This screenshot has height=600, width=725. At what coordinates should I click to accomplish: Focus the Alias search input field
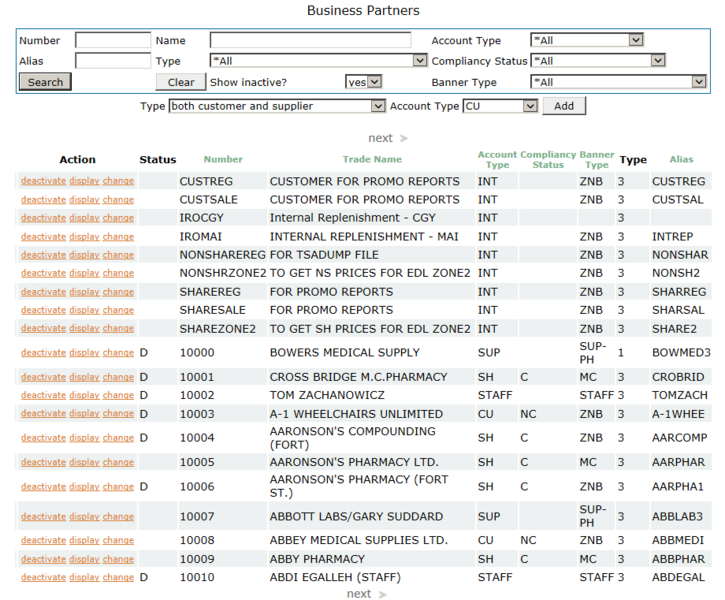pyautogui.click(x=113, y=61)
